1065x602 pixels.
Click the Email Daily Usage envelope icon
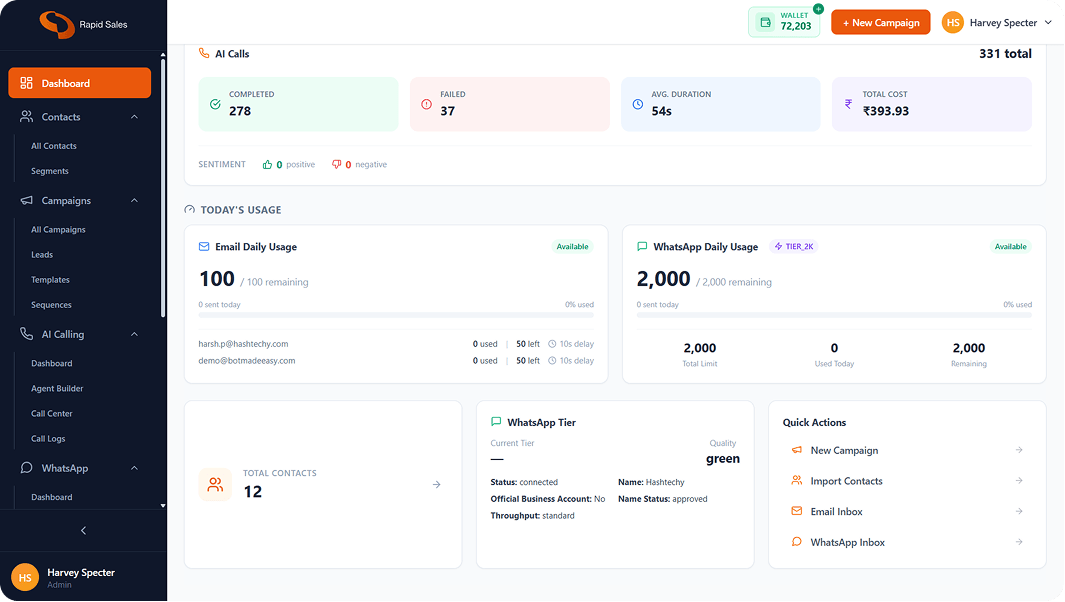point(204,247)
